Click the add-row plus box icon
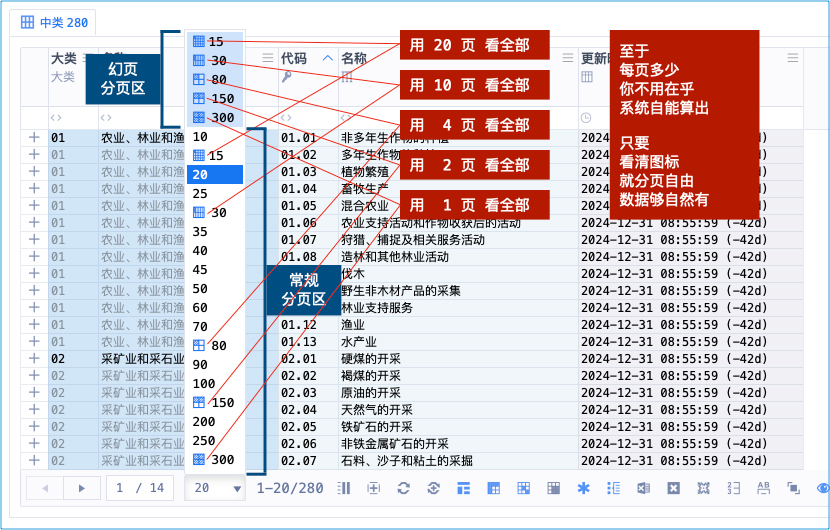 (373, 488)
